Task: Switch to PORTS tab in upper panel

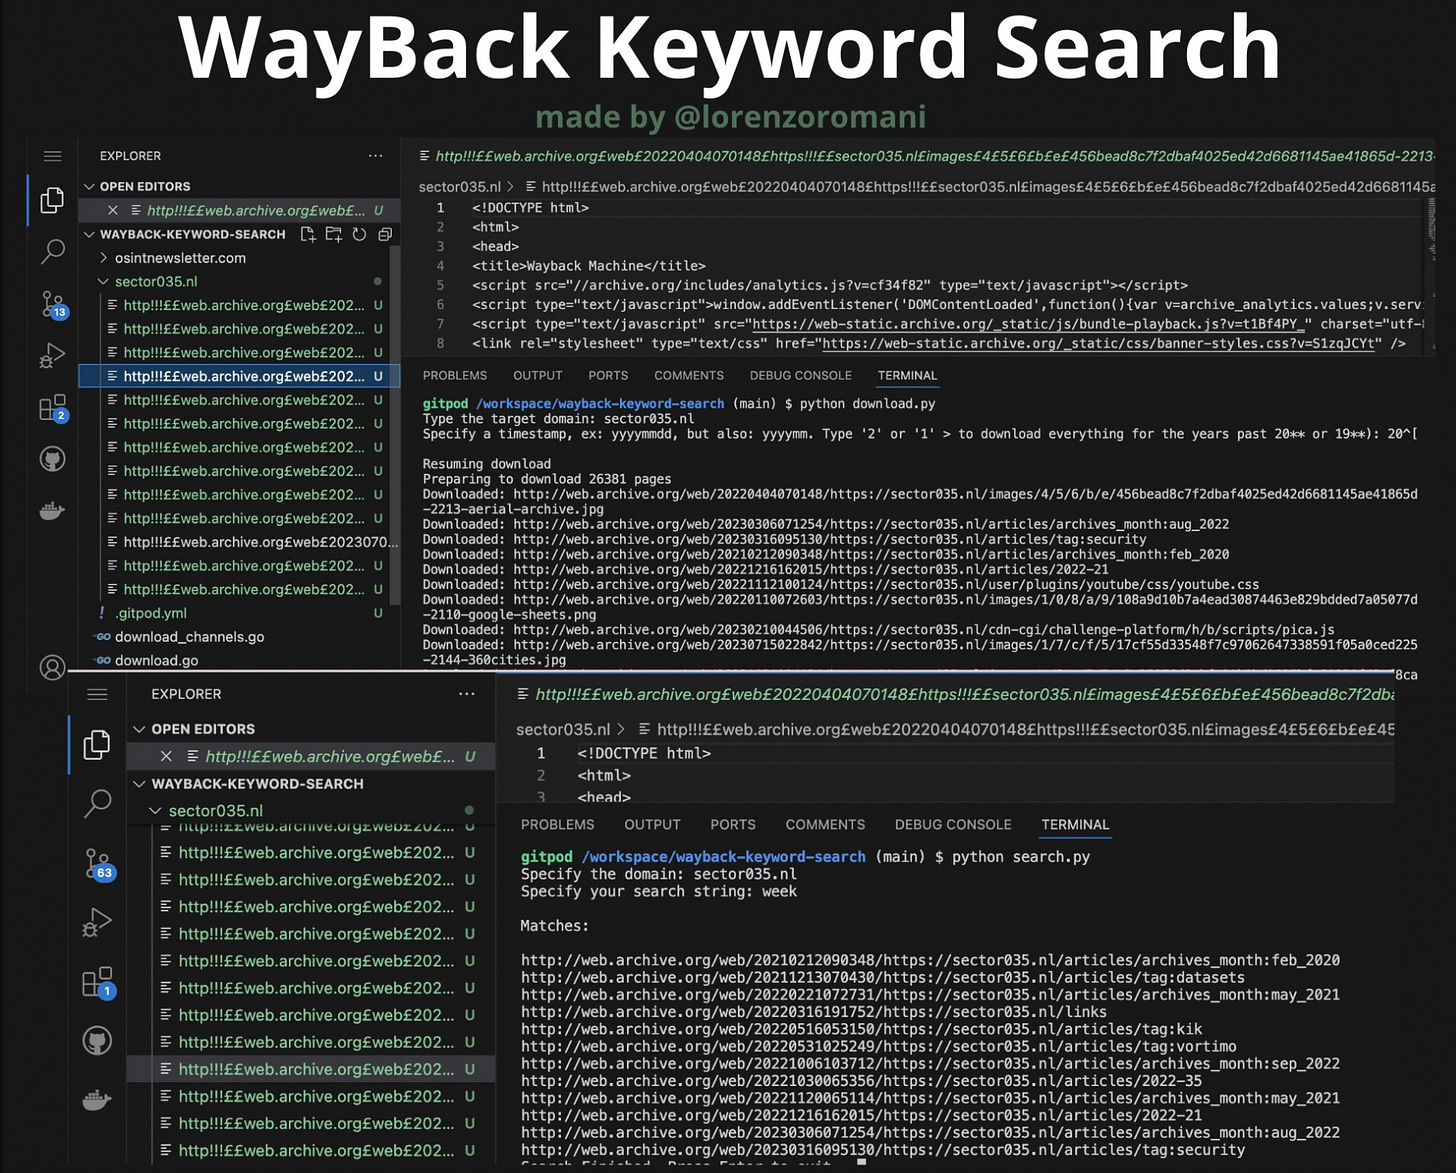Action: pos(608,376)
